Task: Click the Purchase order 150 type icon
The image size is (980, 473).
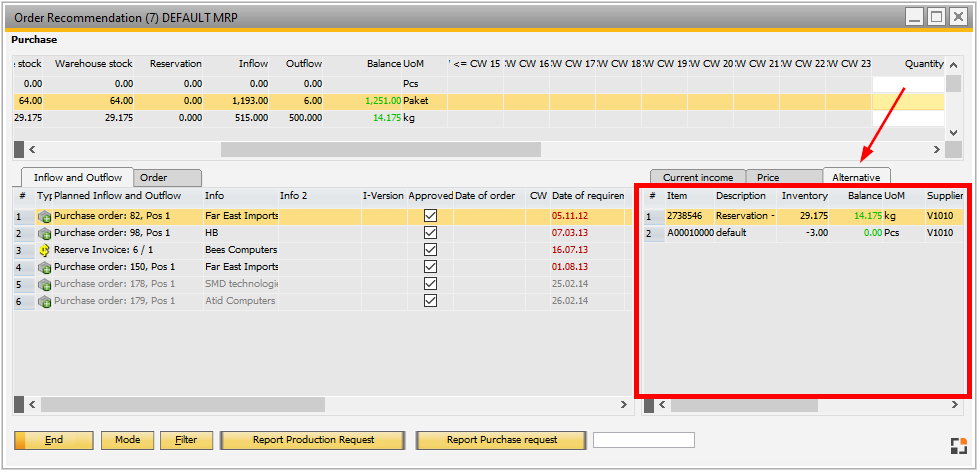Action: pyautogui.click(x=44, y=267)
